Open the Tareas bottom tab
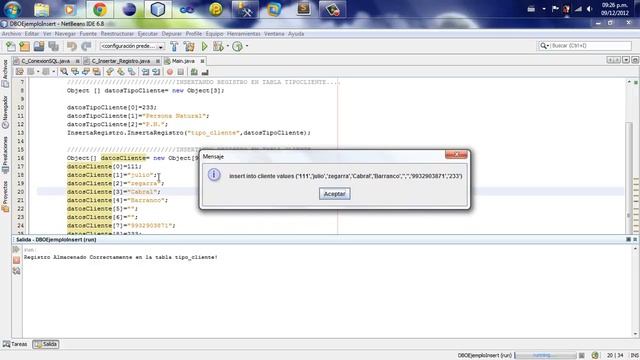The width and height of the screenshot is (640, 360). [15, 344]
